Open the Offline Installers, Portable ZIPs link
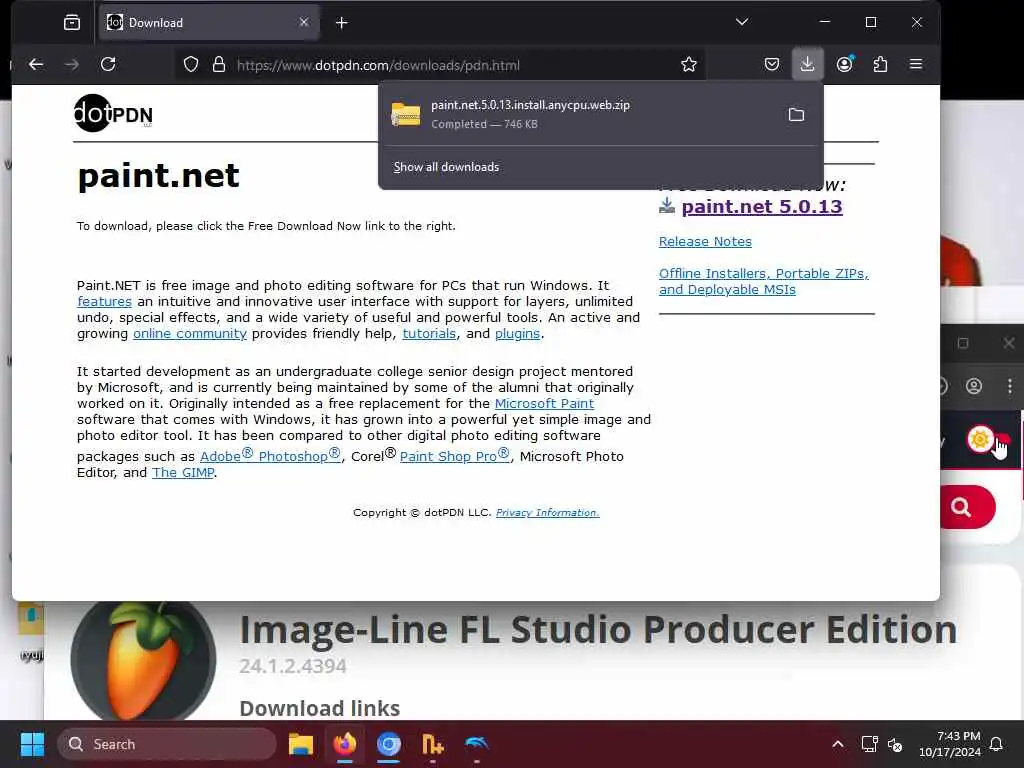1024x768 pixels. click(763, 281)
